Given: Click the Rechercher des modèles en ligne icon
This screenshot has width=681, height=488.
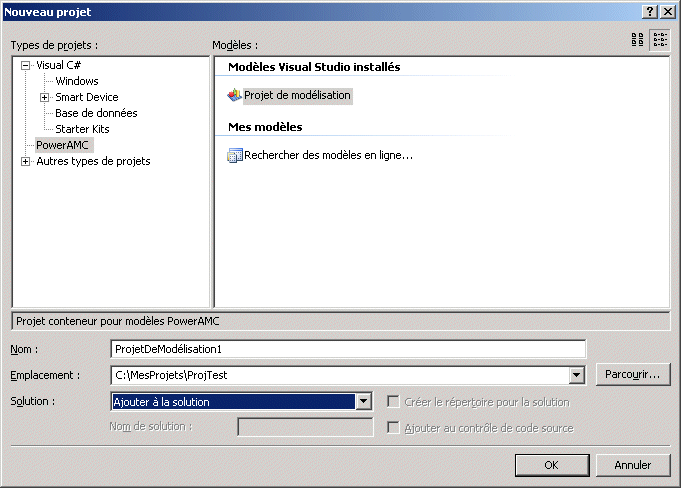Looking at the screenshot, I should [x=235, y=155].
